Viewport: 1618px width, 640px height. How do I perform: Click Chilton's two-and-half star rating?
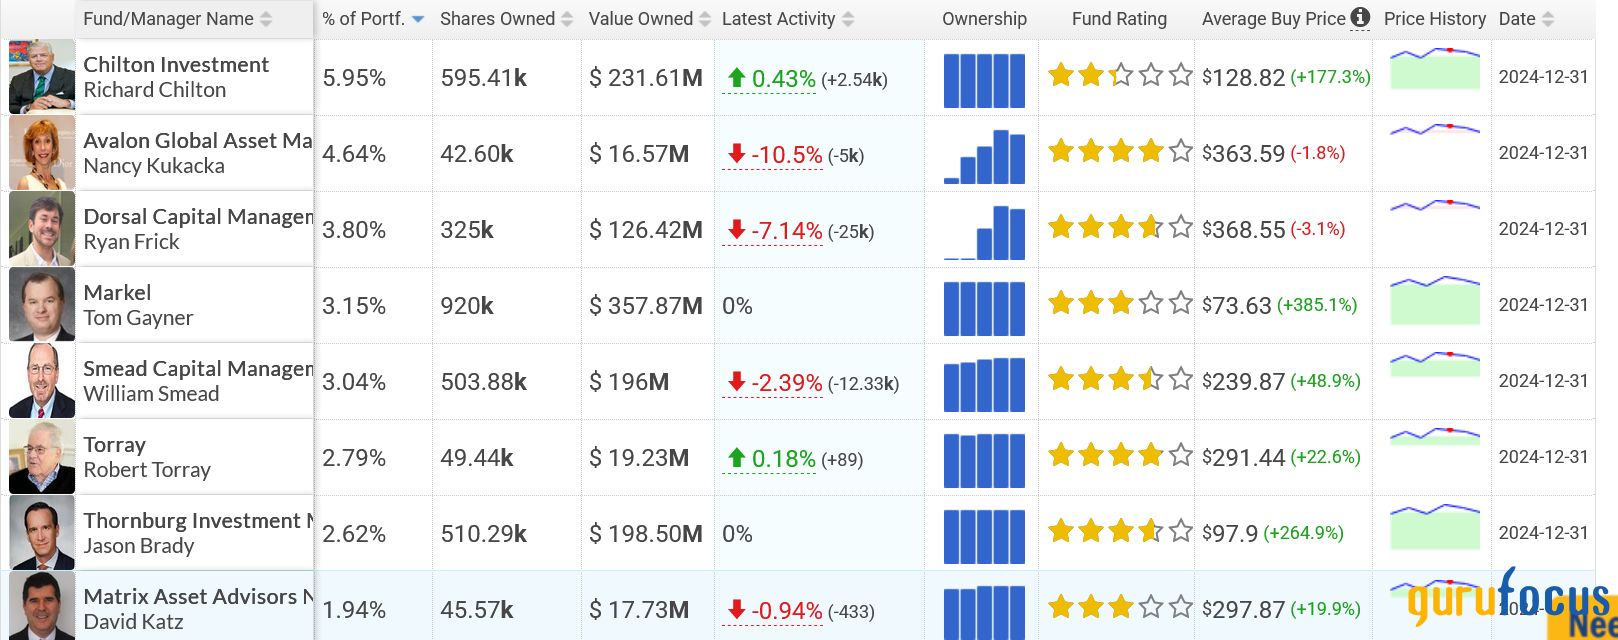pos(1120,74)
